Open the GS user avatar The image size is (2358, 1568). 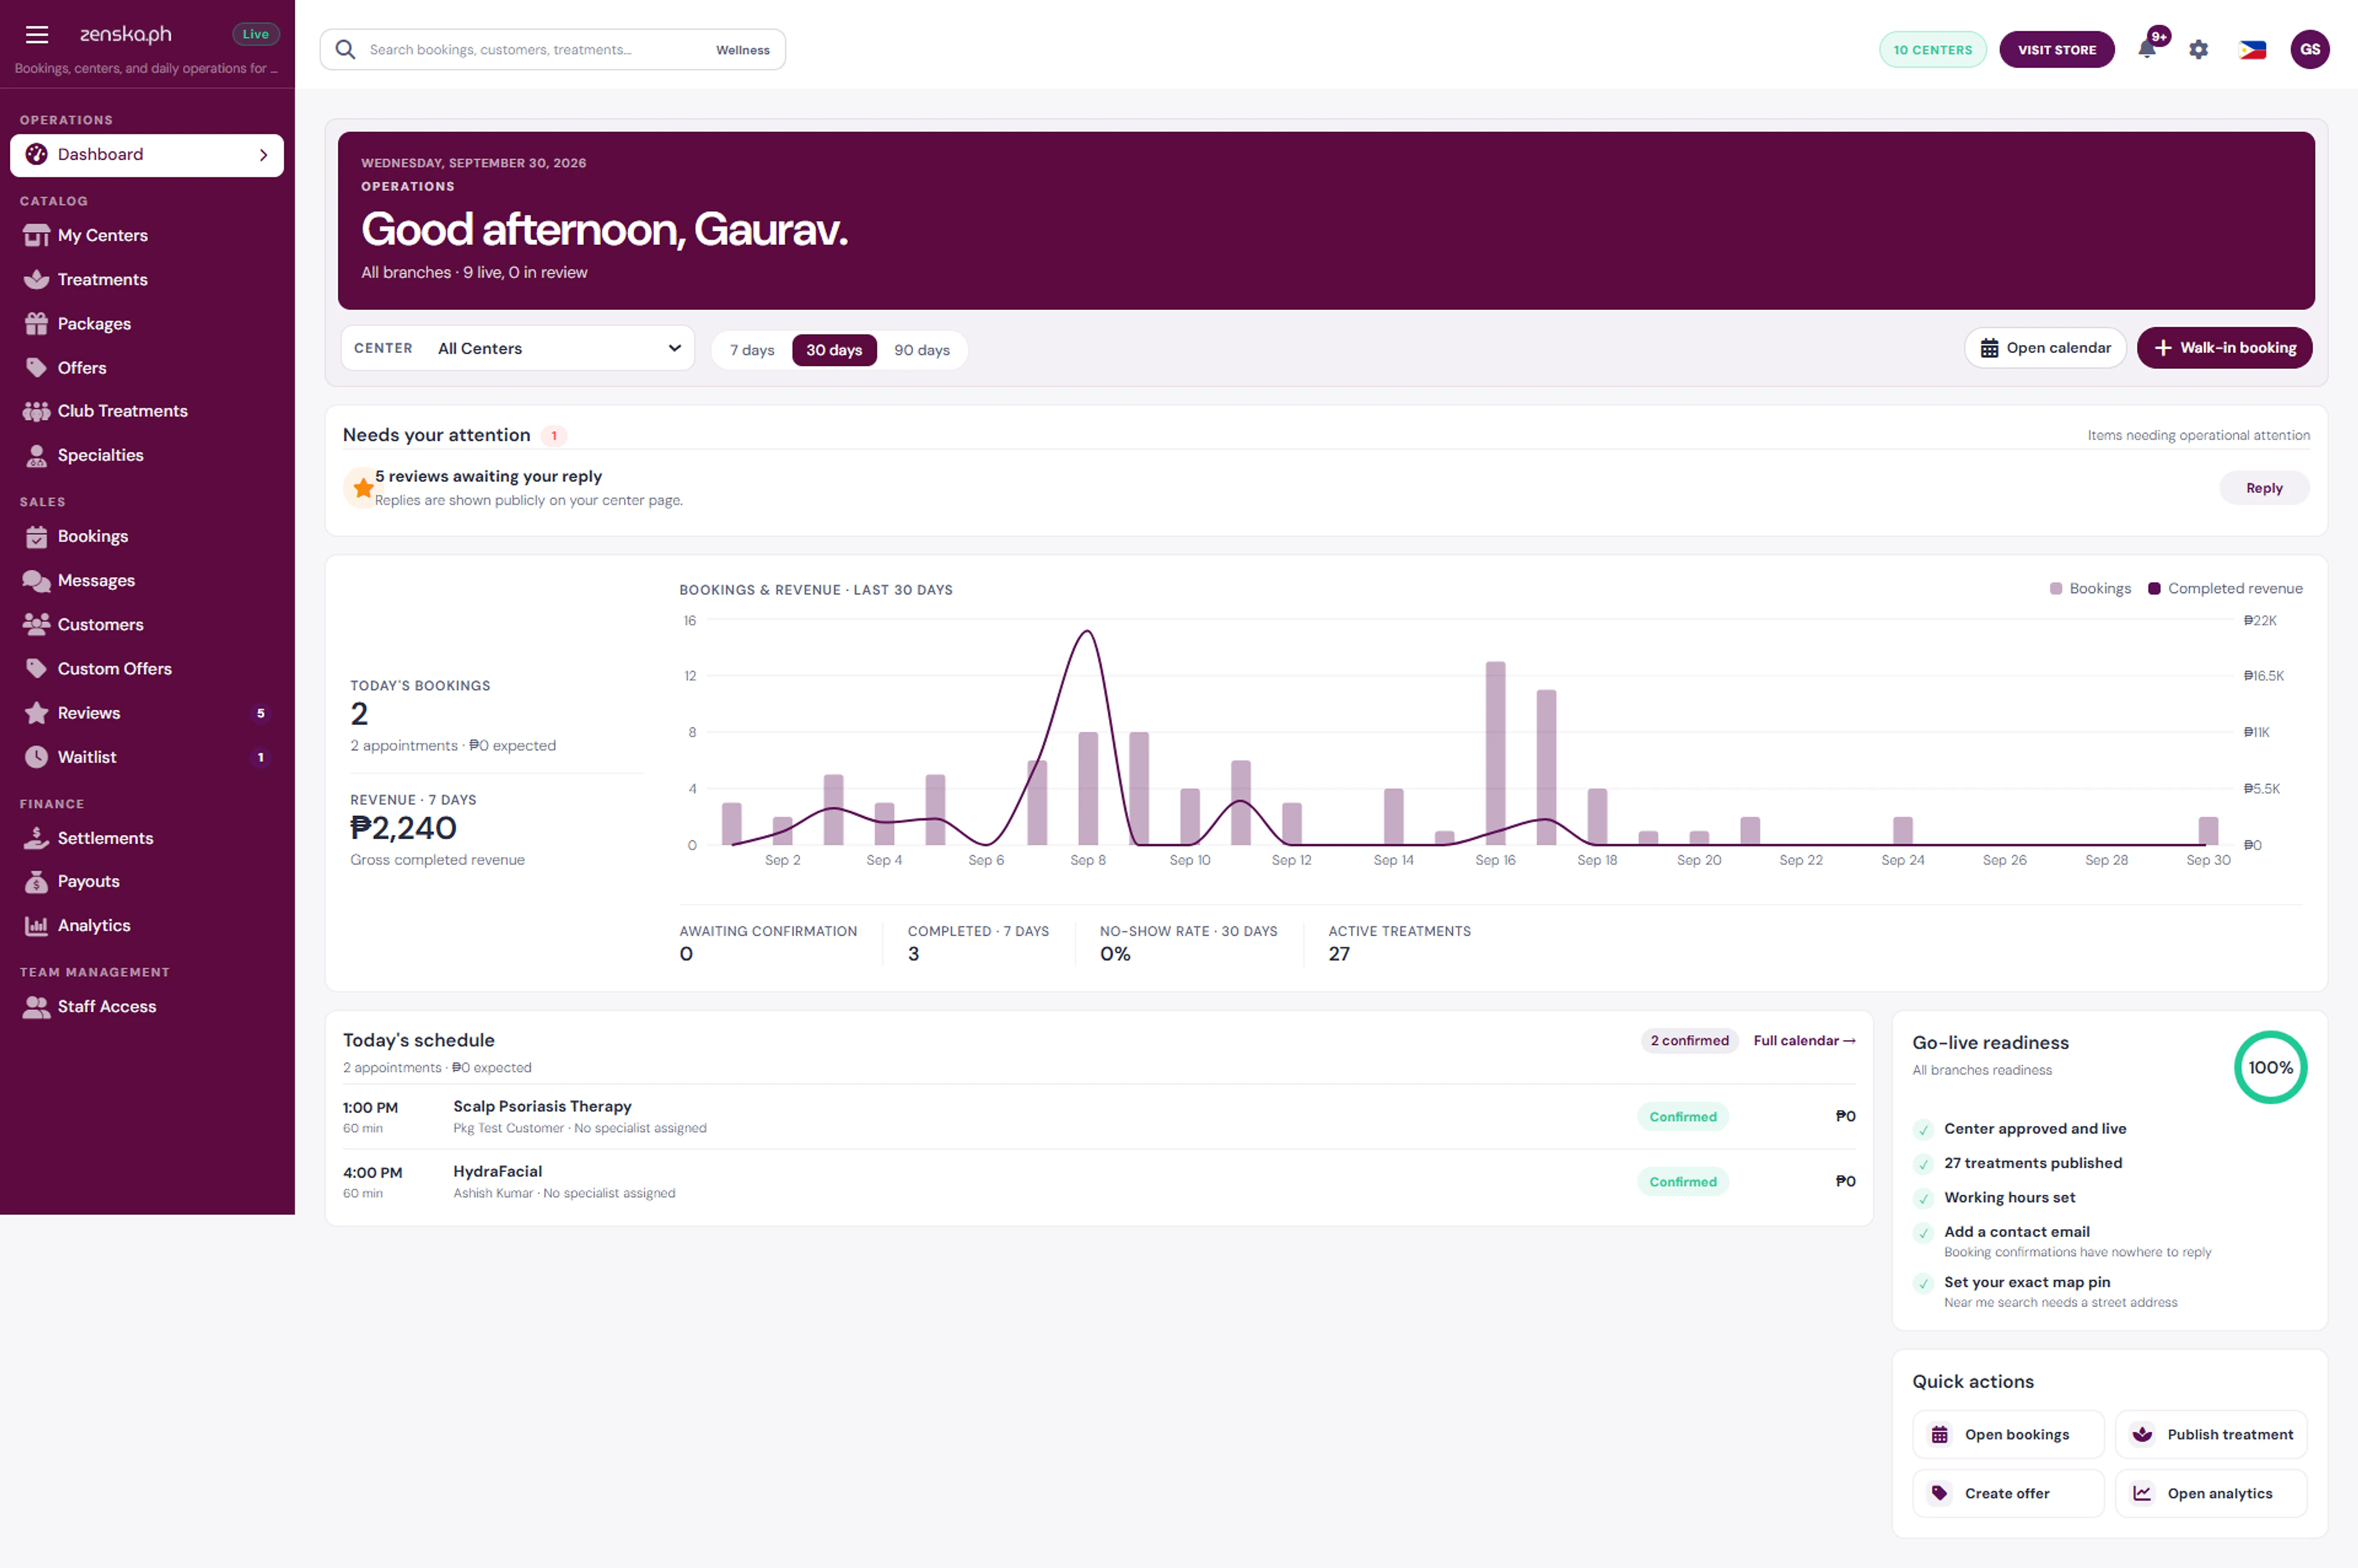pos(2309,49)
